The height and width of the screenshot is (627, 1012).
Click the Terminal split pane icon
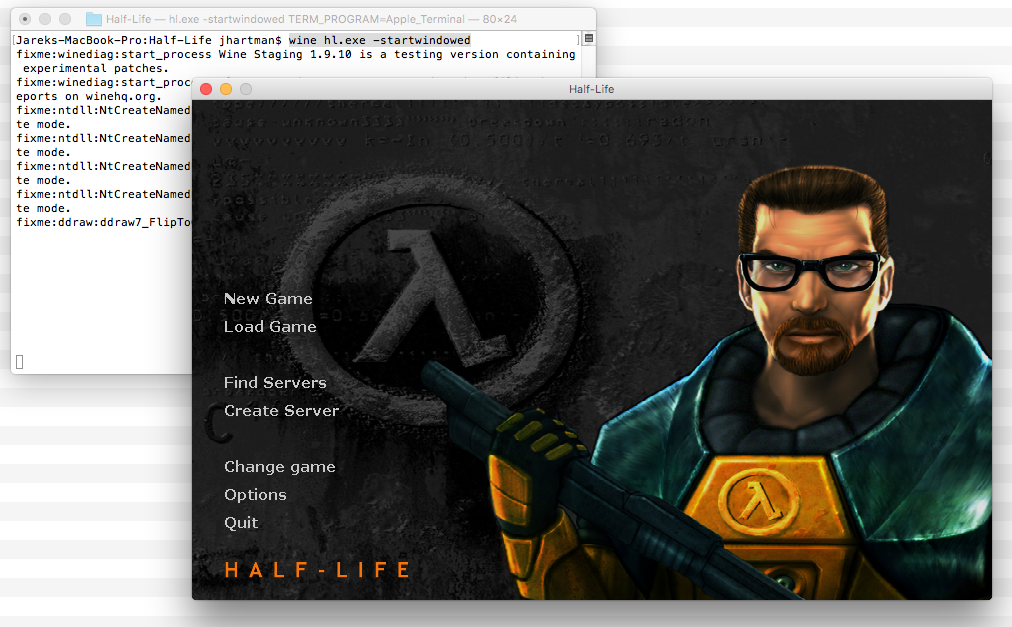589,38
